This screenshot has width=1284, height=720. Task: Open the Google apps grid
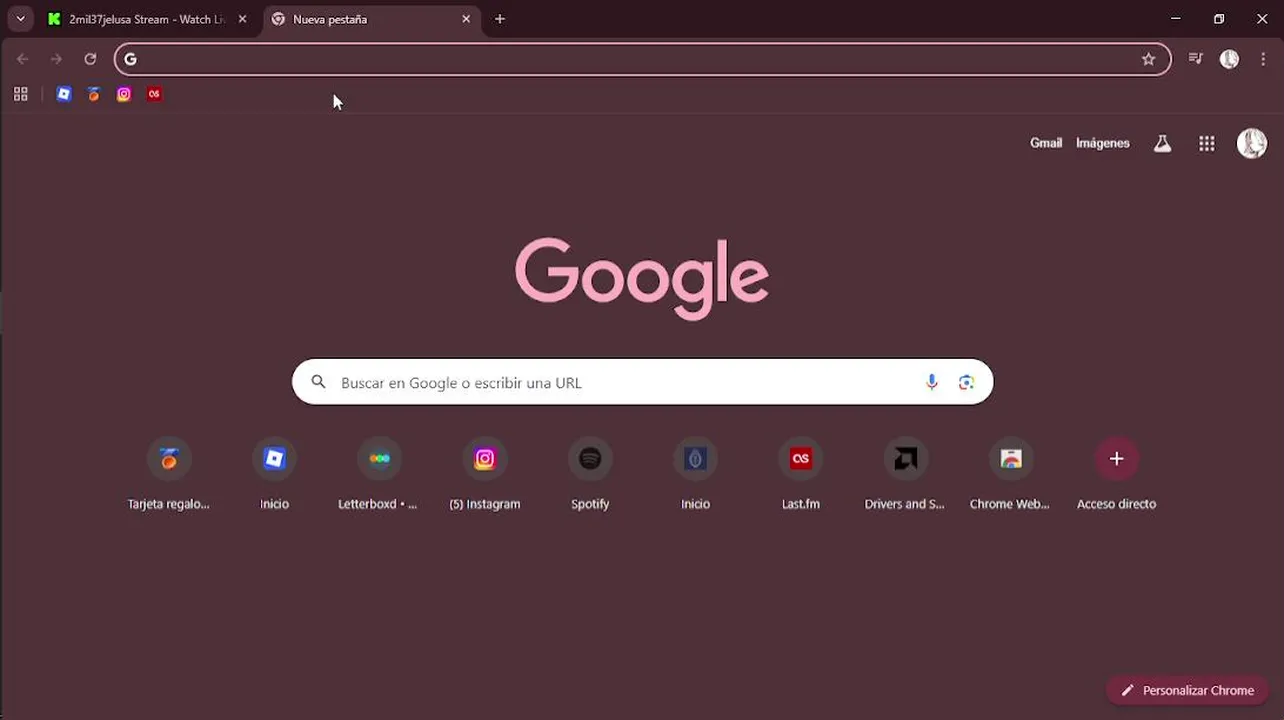[x=1207, y=143]
